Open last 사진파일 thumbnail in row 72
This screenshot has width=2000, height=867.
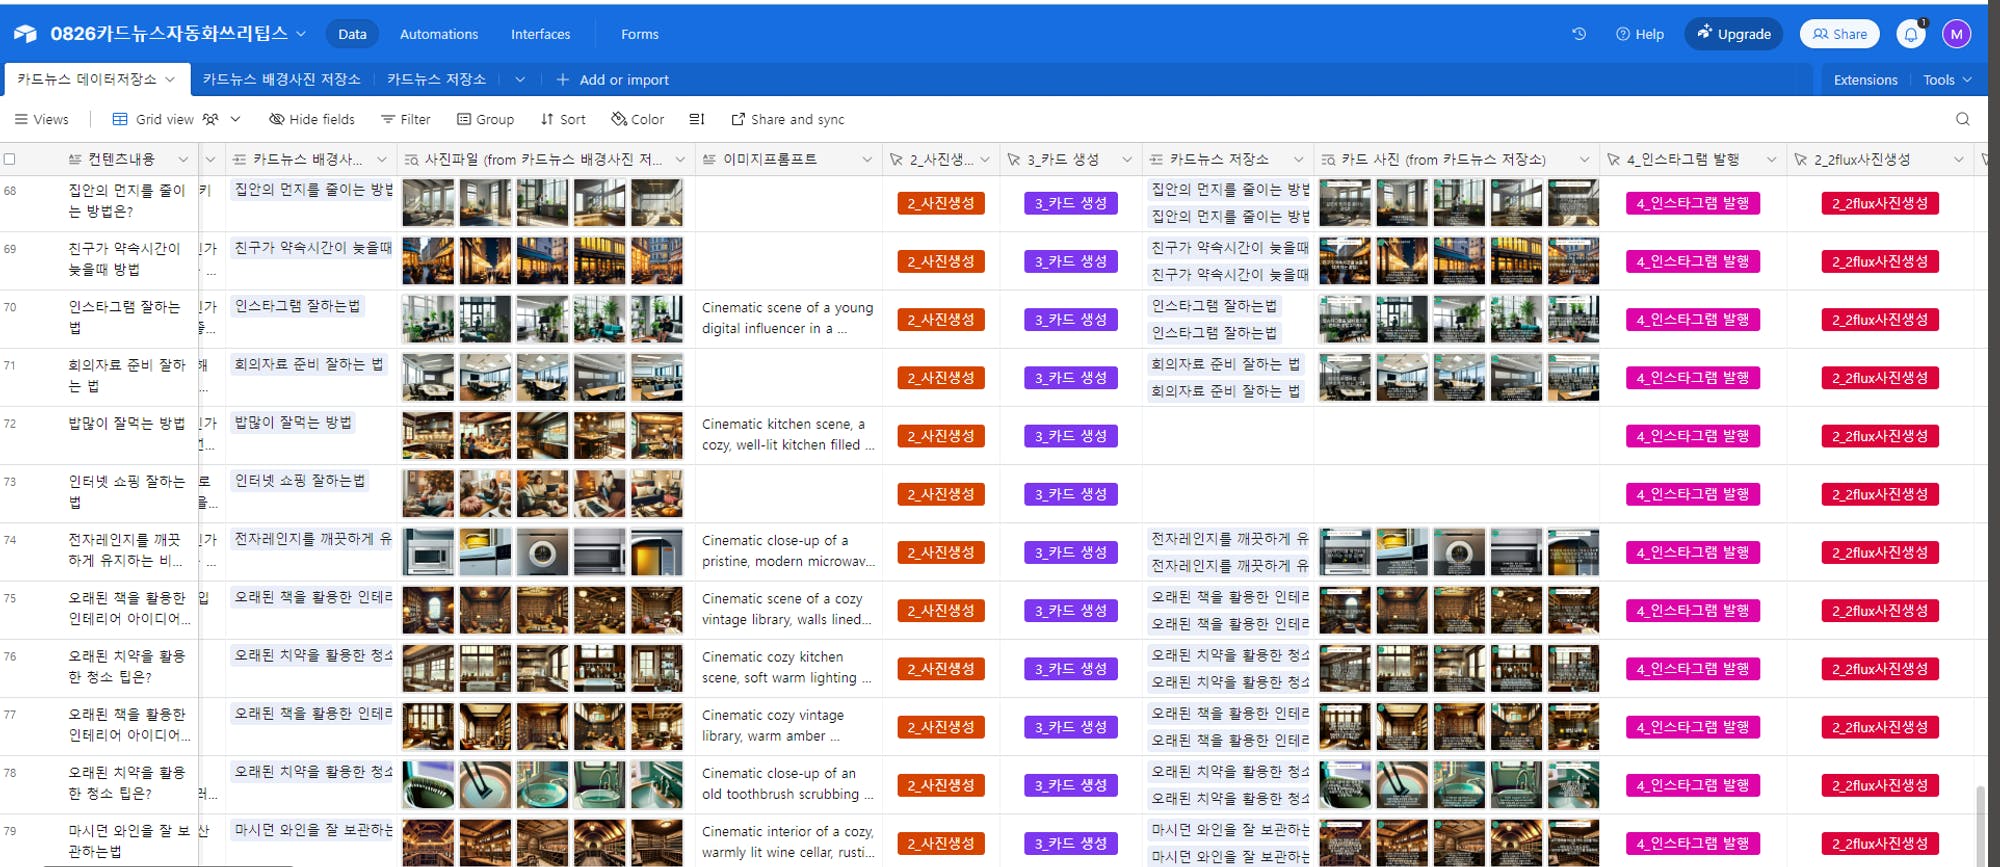click(x=657, y=436)
